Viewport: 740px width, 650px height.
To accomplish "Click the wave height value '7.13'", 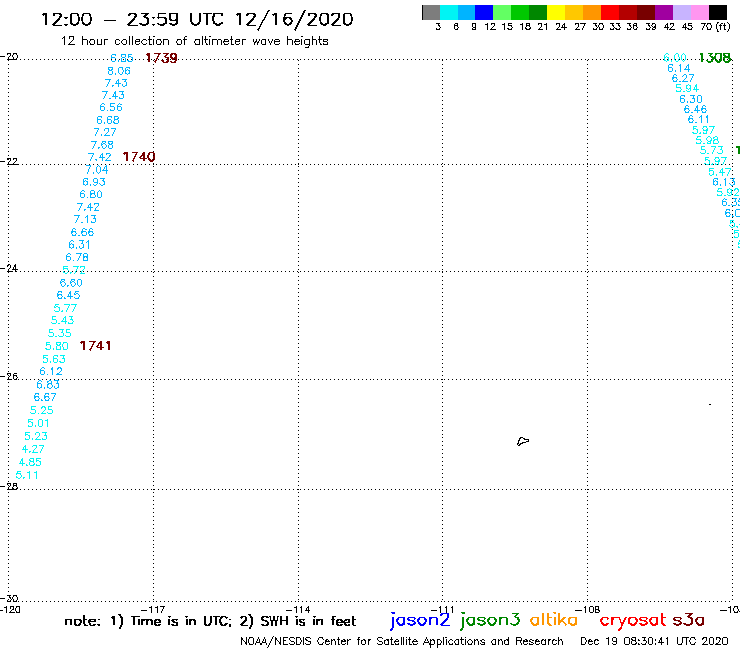I will (85, 219).
